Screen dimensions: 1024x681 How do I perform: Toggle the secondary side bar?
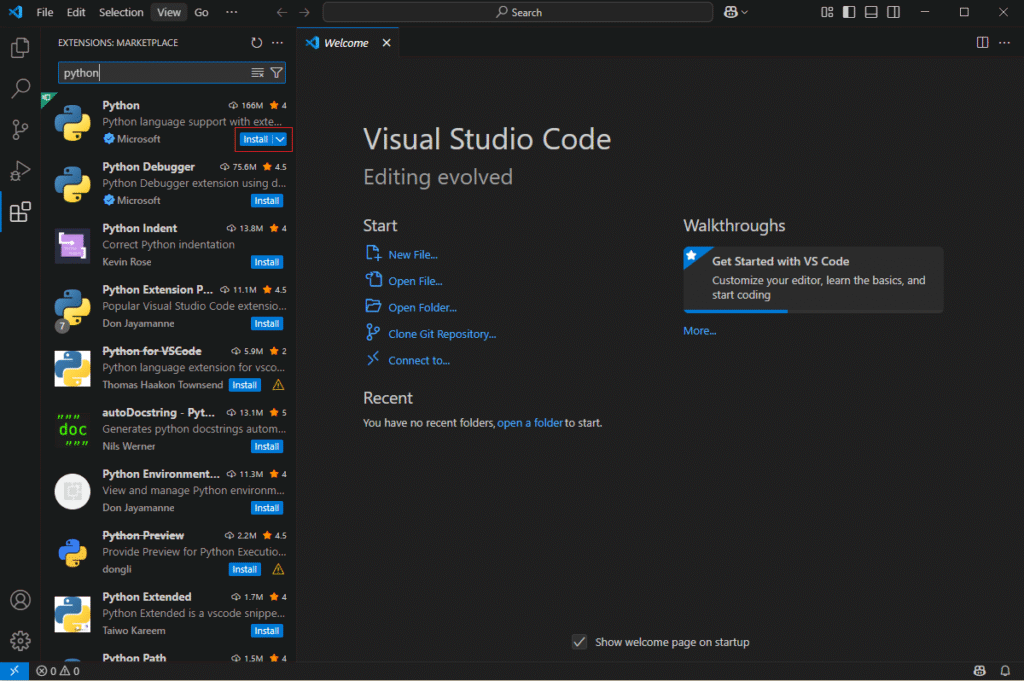(x=893, y=12)
